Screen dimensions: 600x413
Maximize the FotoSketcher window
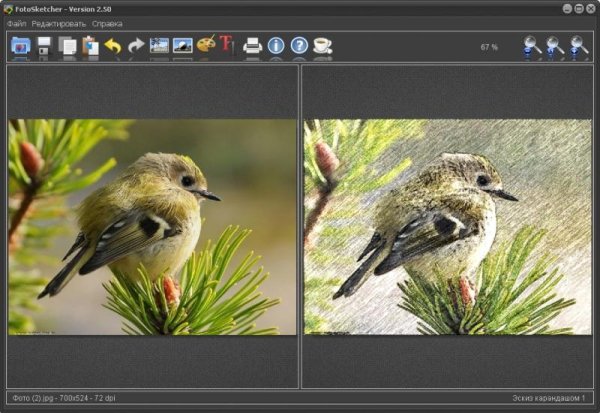579,8
